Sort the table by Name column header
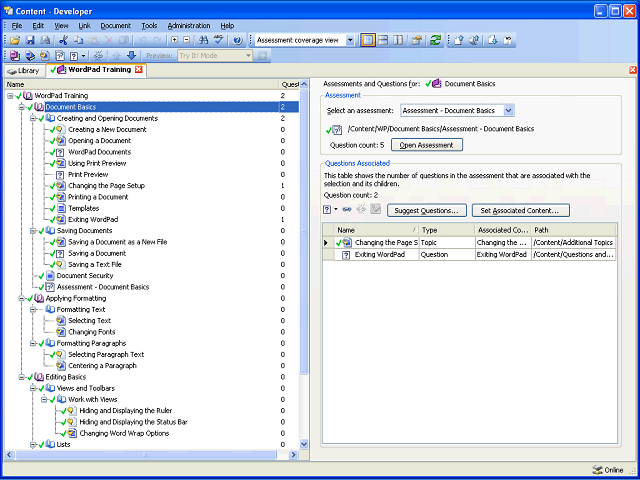 (x=376, y=230)
